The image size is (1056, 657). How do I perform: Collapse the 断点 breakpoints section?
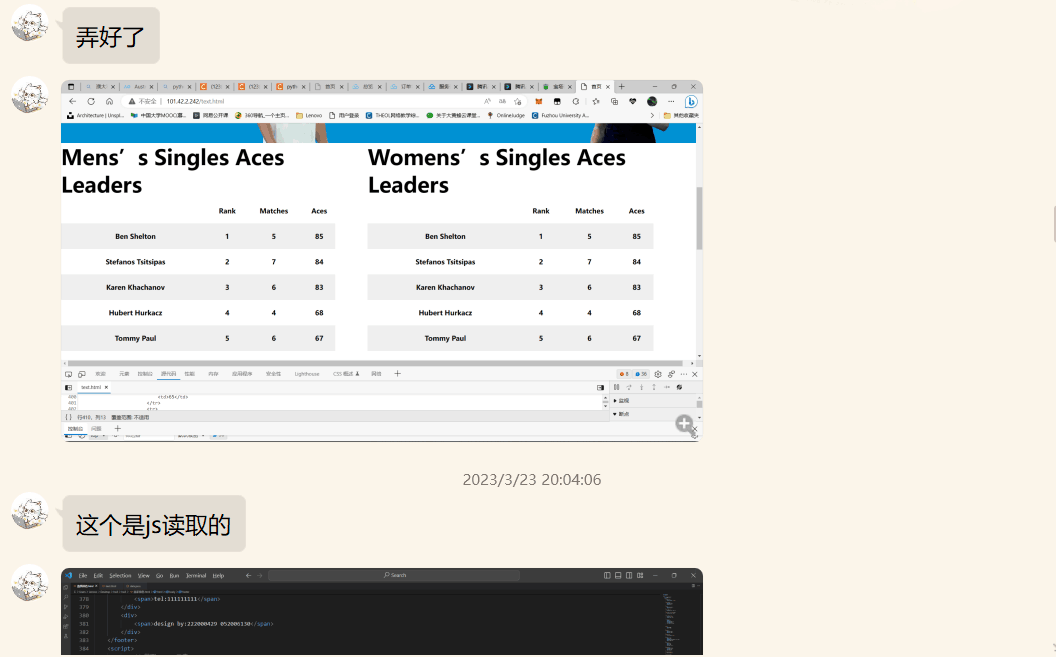coord(621,413)
